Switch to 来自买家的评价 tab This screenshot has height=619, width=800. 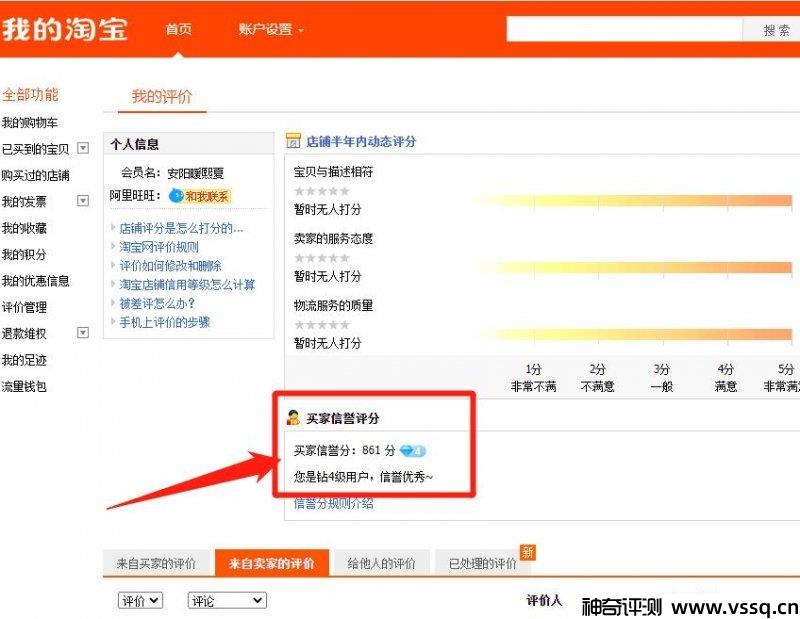click(x=156, y=563)
